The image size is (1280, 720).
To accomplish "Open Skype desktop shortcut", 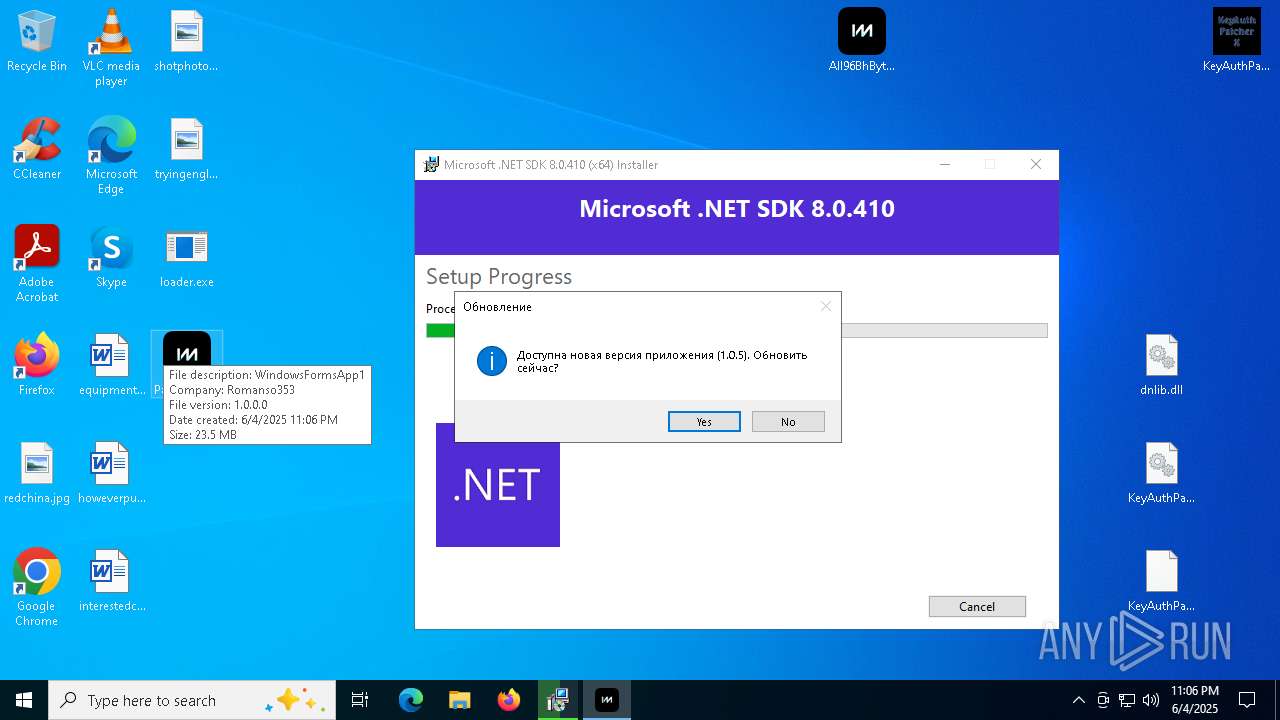I will pyautogui.click(x=111, y=258).
